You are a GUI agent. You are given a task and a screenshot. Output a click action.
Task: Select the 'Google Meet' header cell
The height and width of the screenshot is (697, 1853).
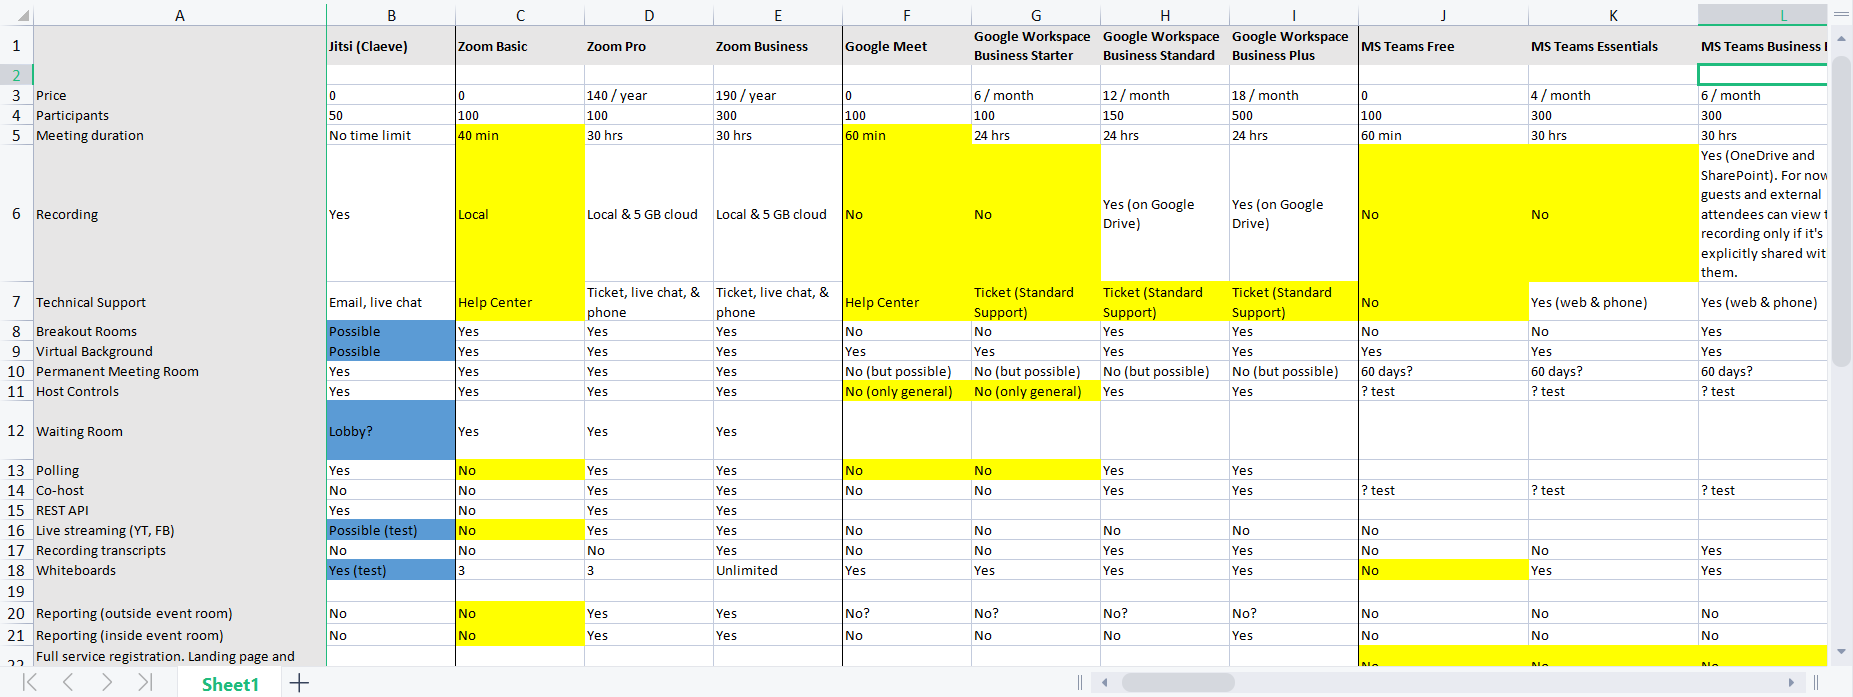click(907, 46)
